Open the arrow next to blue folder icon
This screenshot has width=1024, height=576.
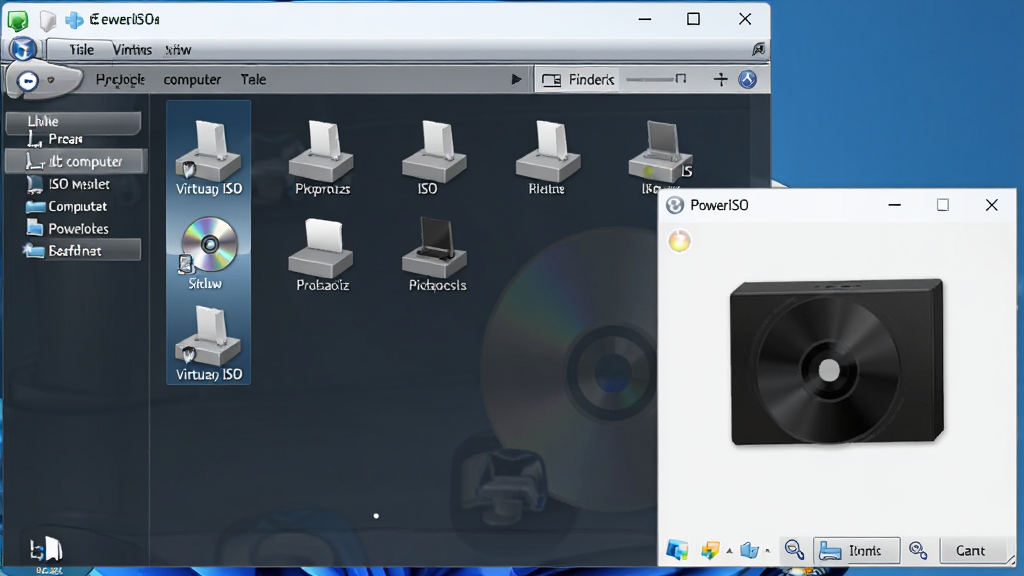pyautogui.click(x=767, y=551)
